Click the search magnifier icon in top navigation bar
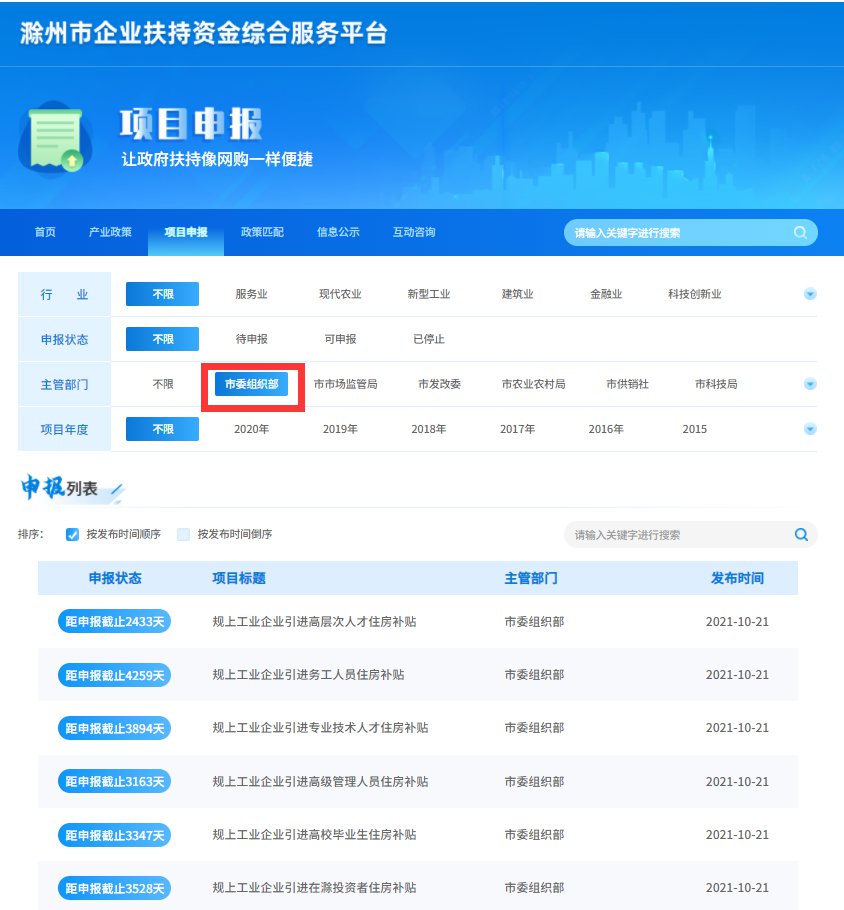Screen dimensions: 844x910 800,232
